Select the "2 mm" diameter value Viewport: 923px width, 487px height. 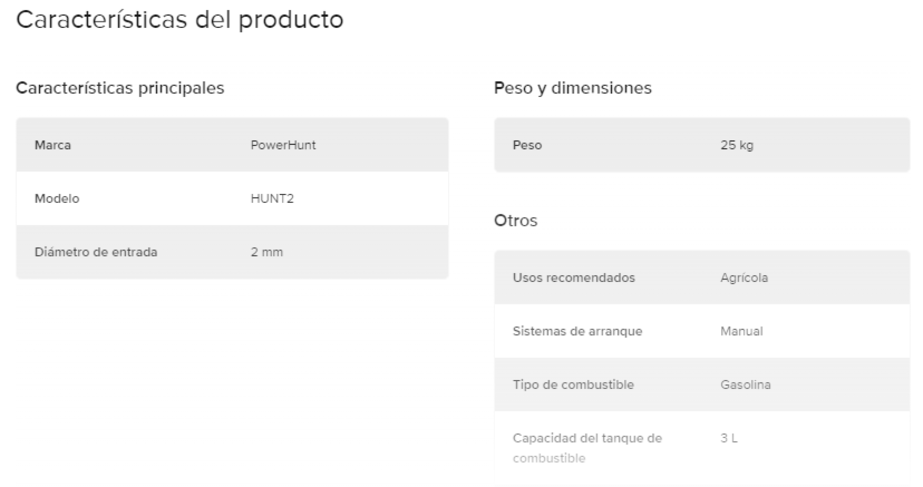pyautogui.click(x=266, y=252)
